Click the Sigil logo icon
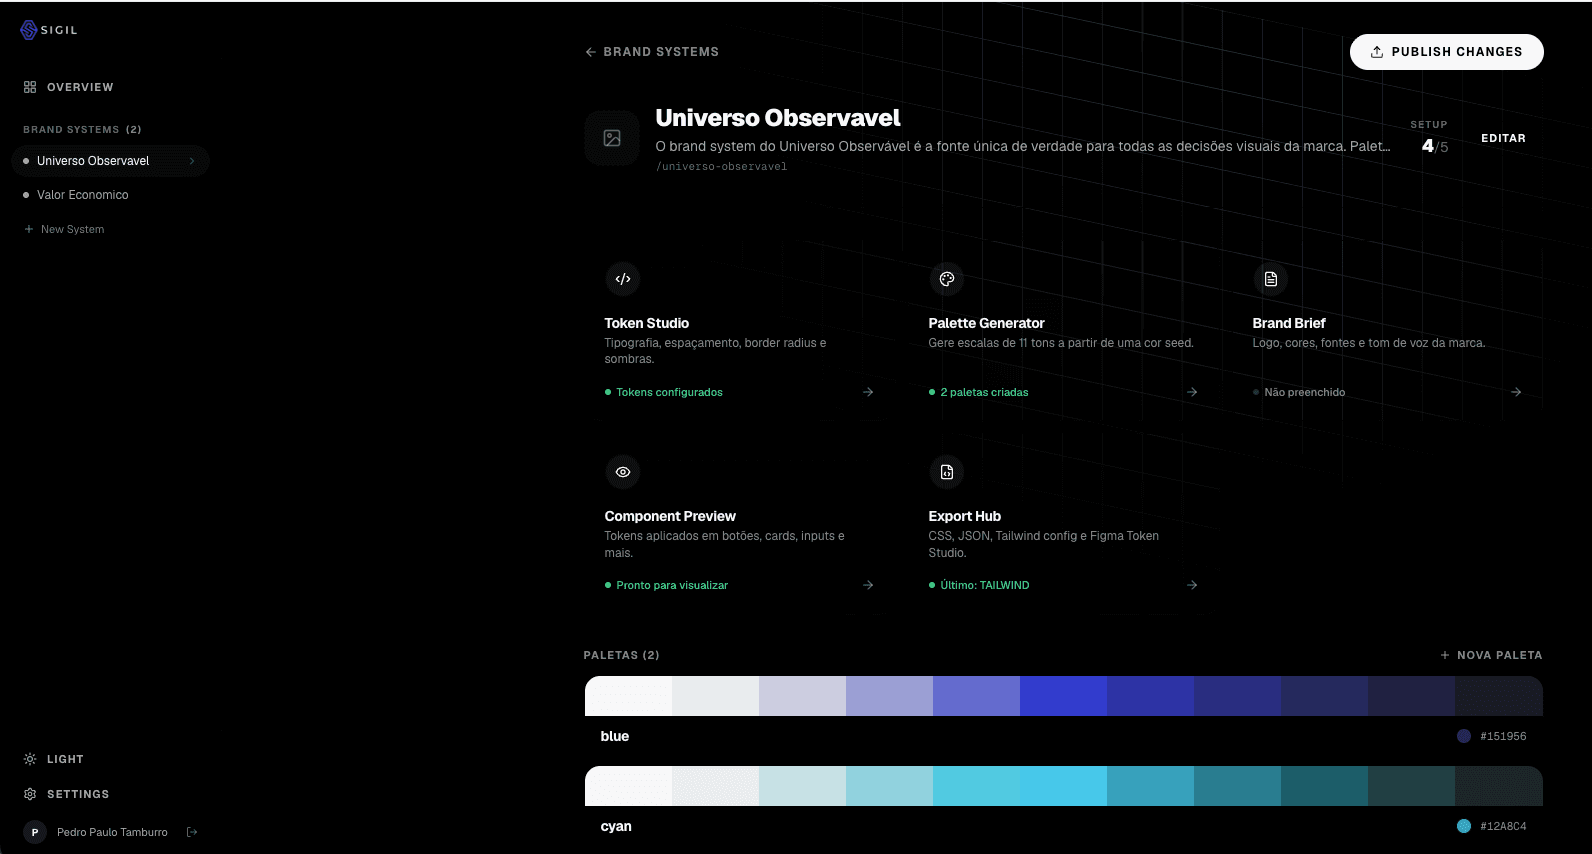 coord(29,30)
